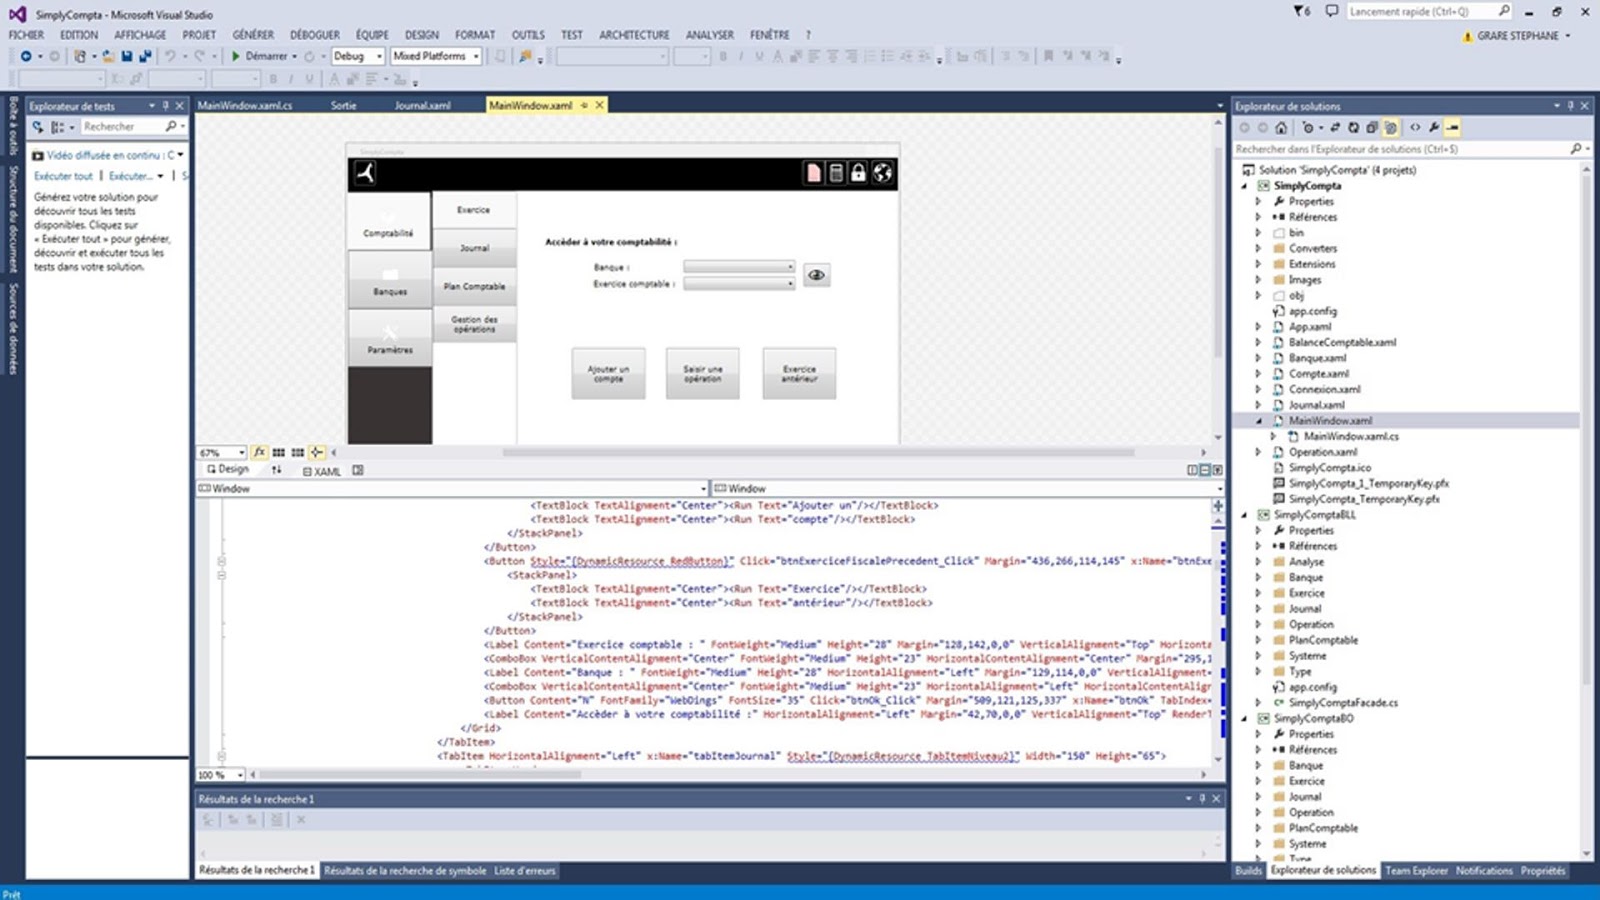The height and width of the screenshot is (900, 1600).
Task: Click notification flag icon in title bar
Action: [x=1302, y=11]
